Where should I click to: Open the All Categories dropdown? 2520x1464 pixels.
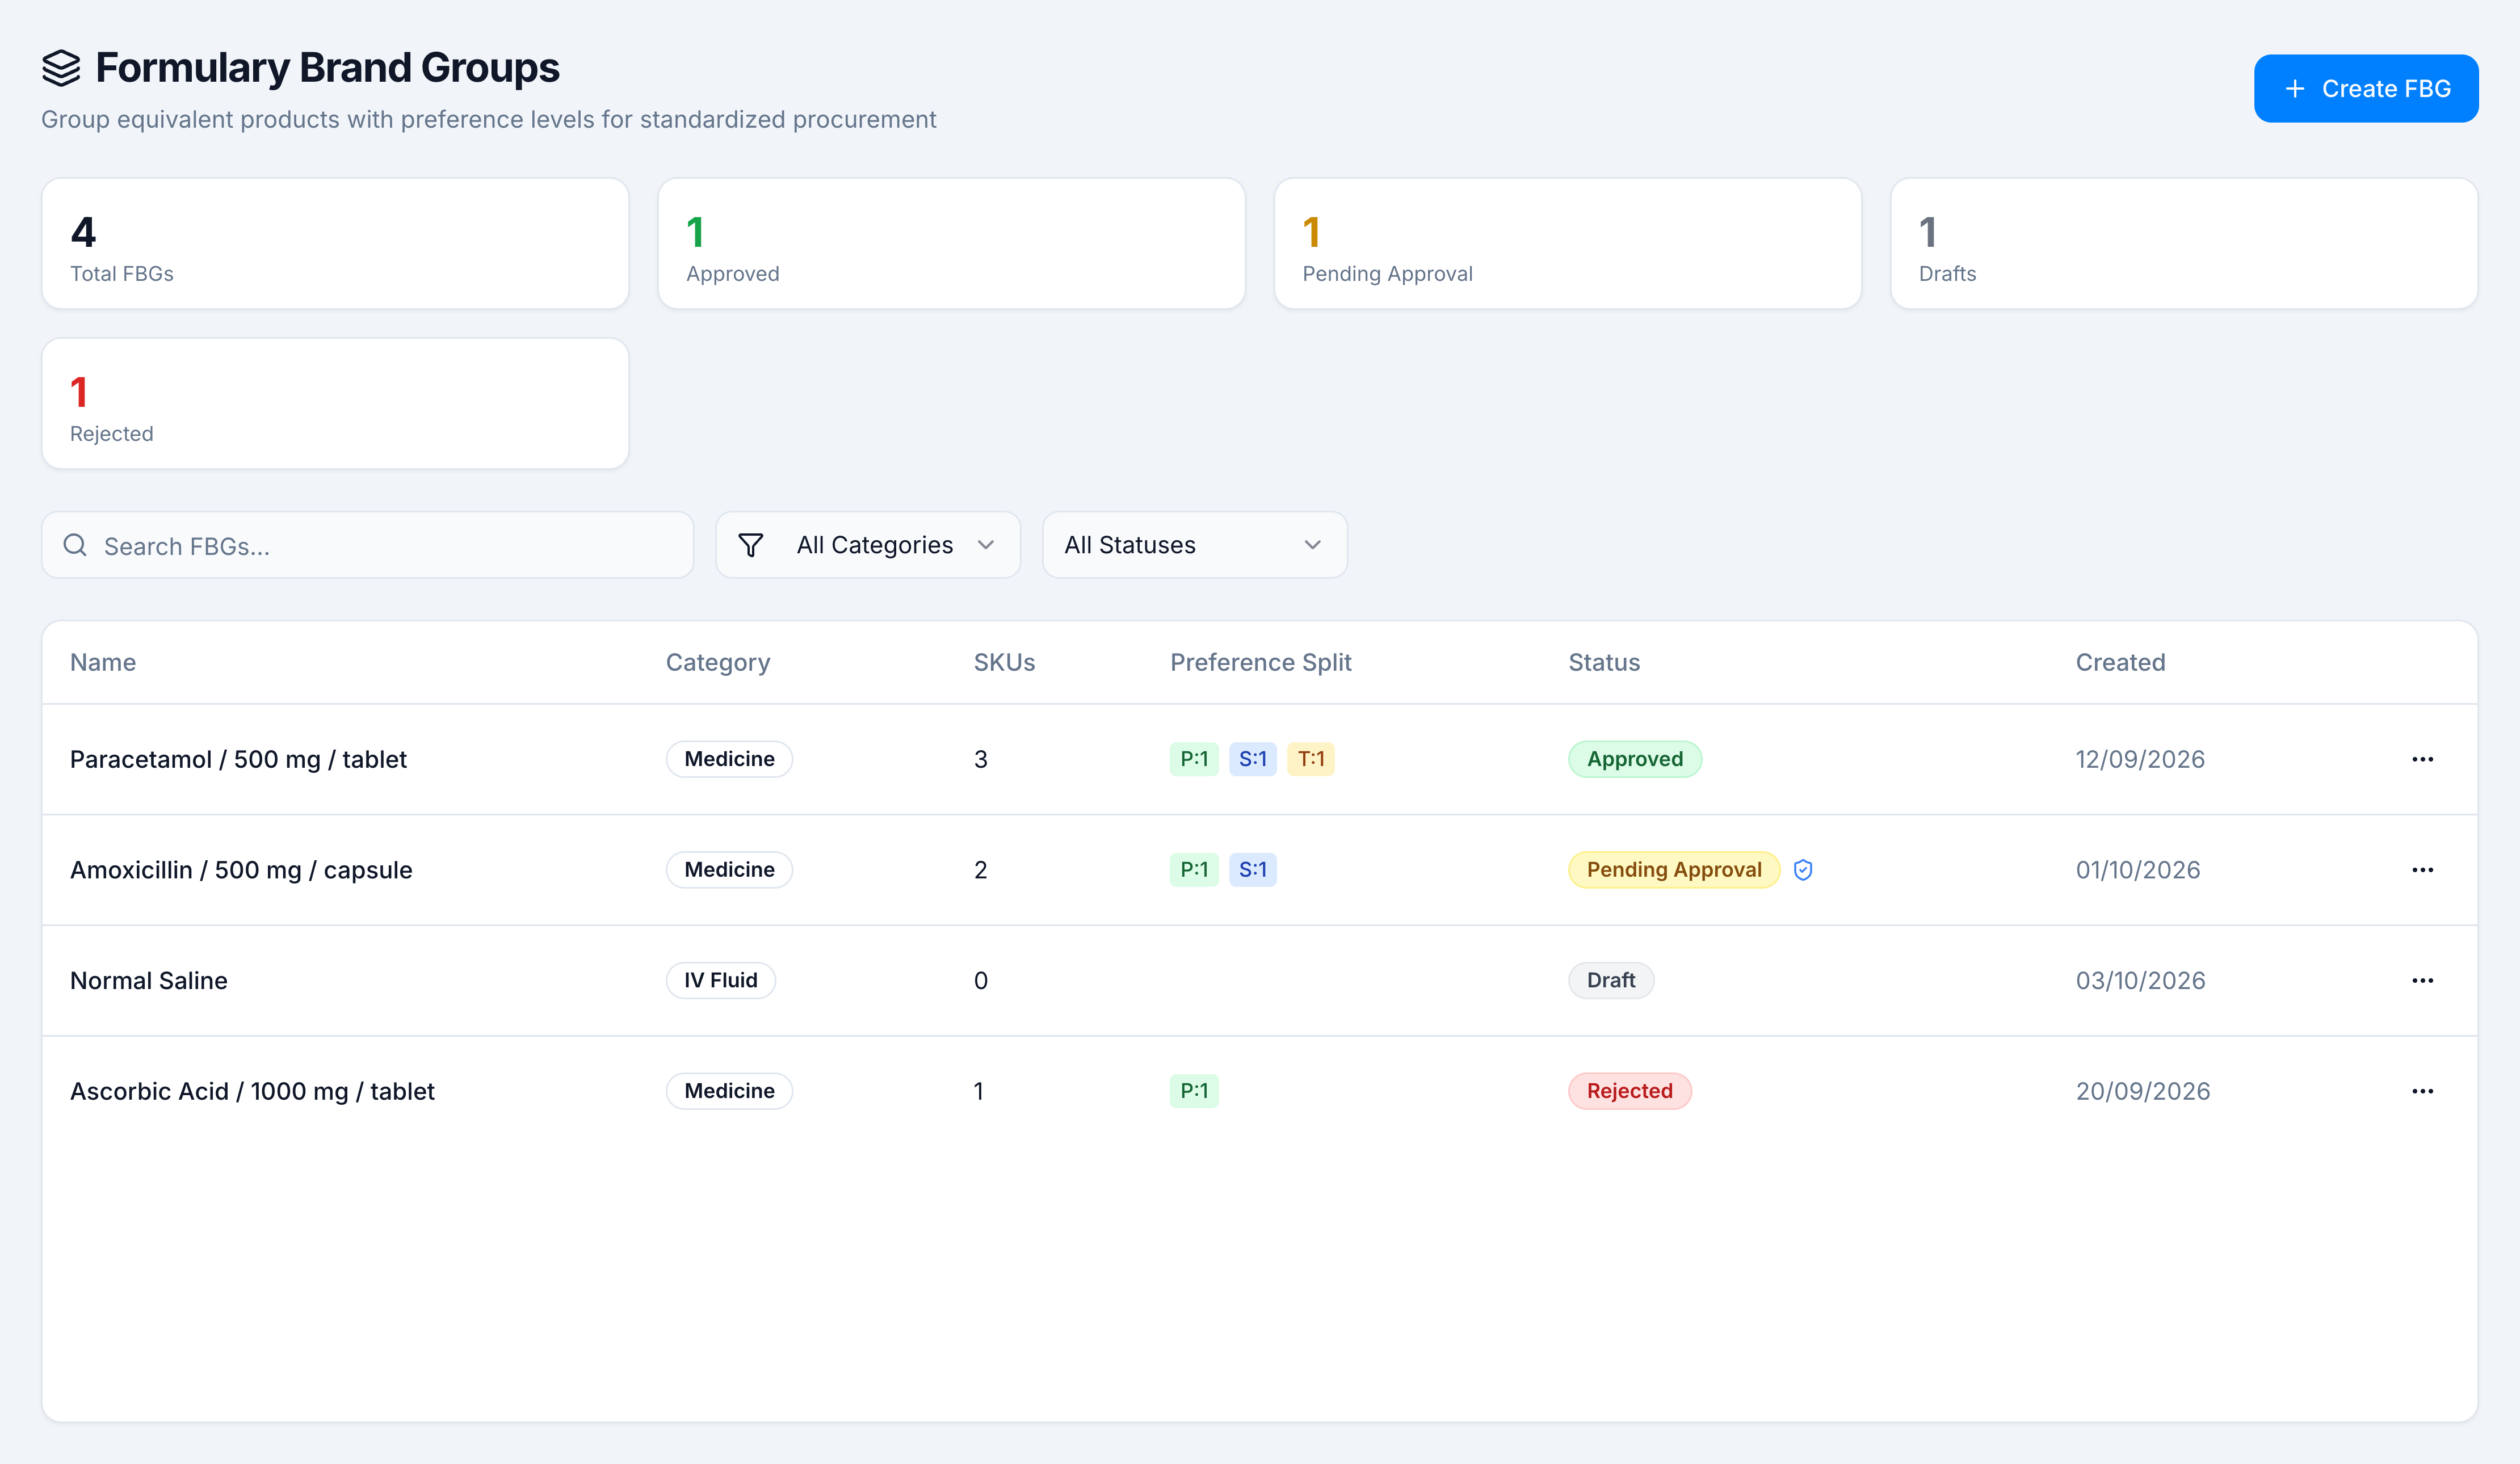tap(867, 545)
